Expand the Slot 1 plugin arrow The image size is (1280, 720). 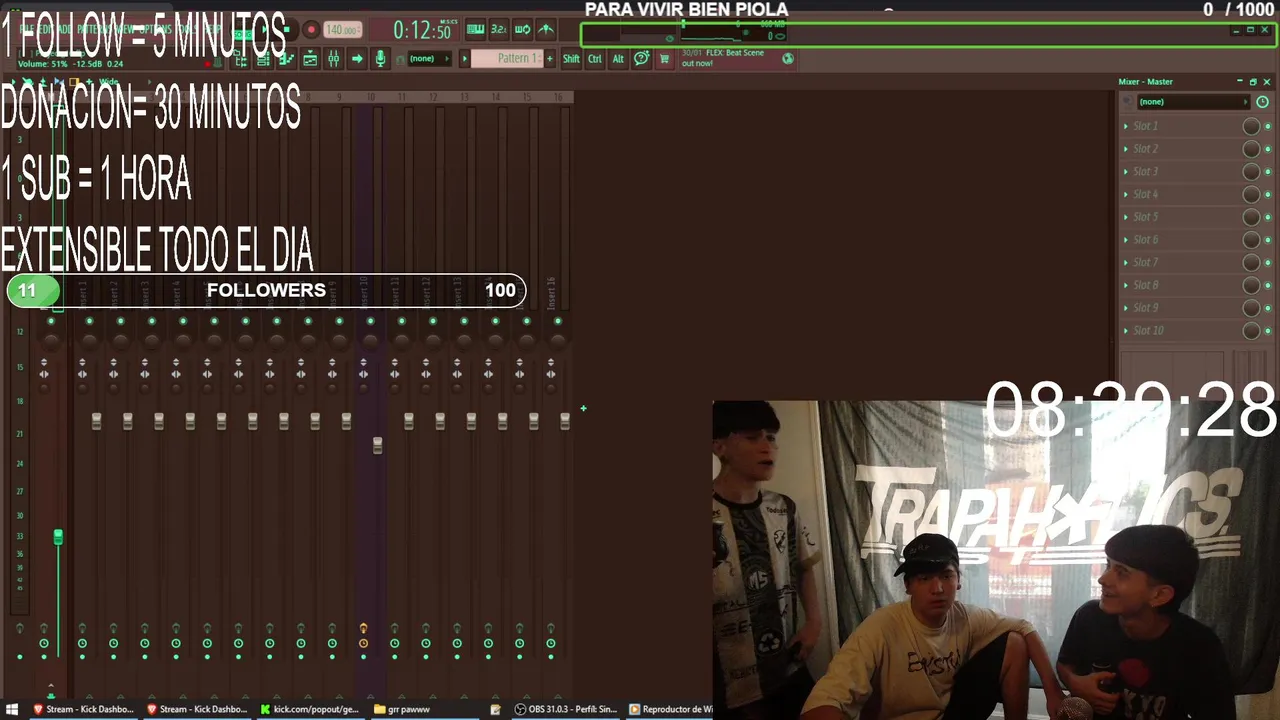[1126, 126]
